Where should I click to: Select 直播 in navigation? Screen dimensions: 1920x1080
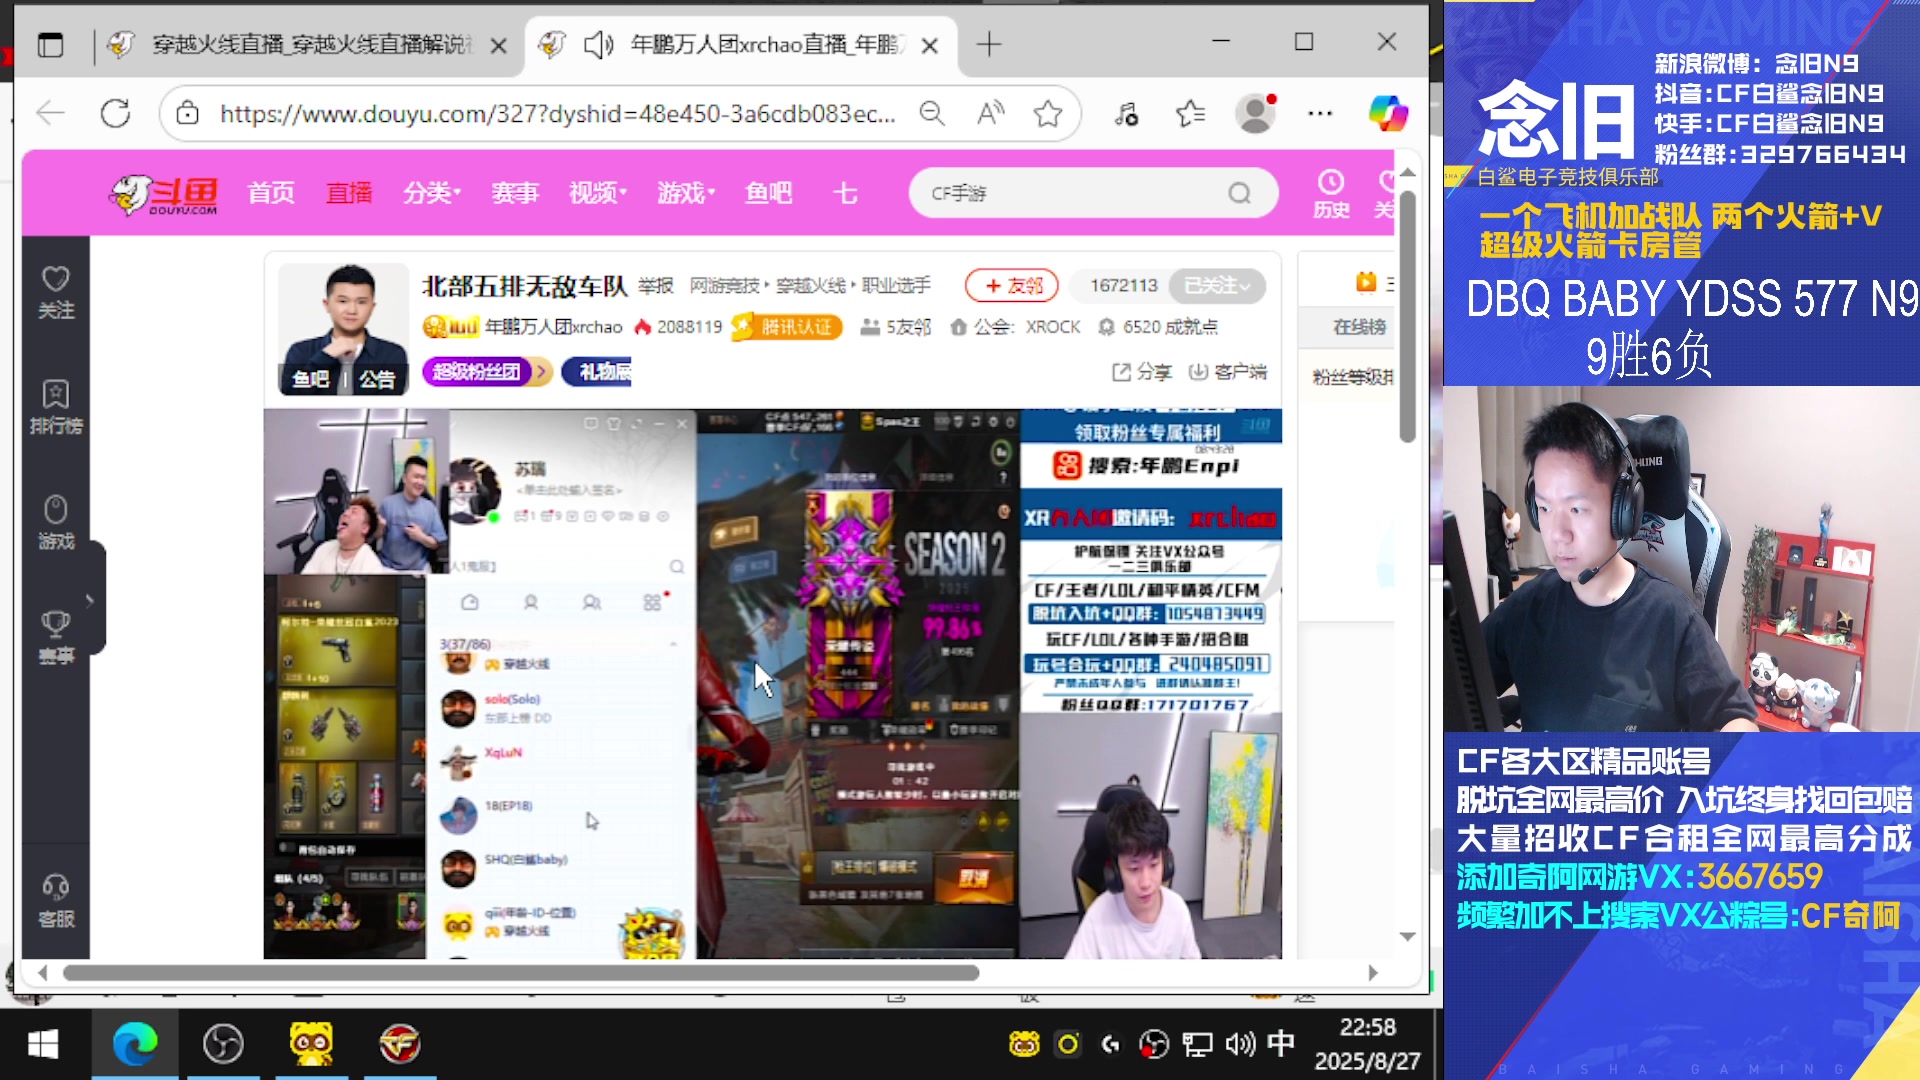pos(349,193)
